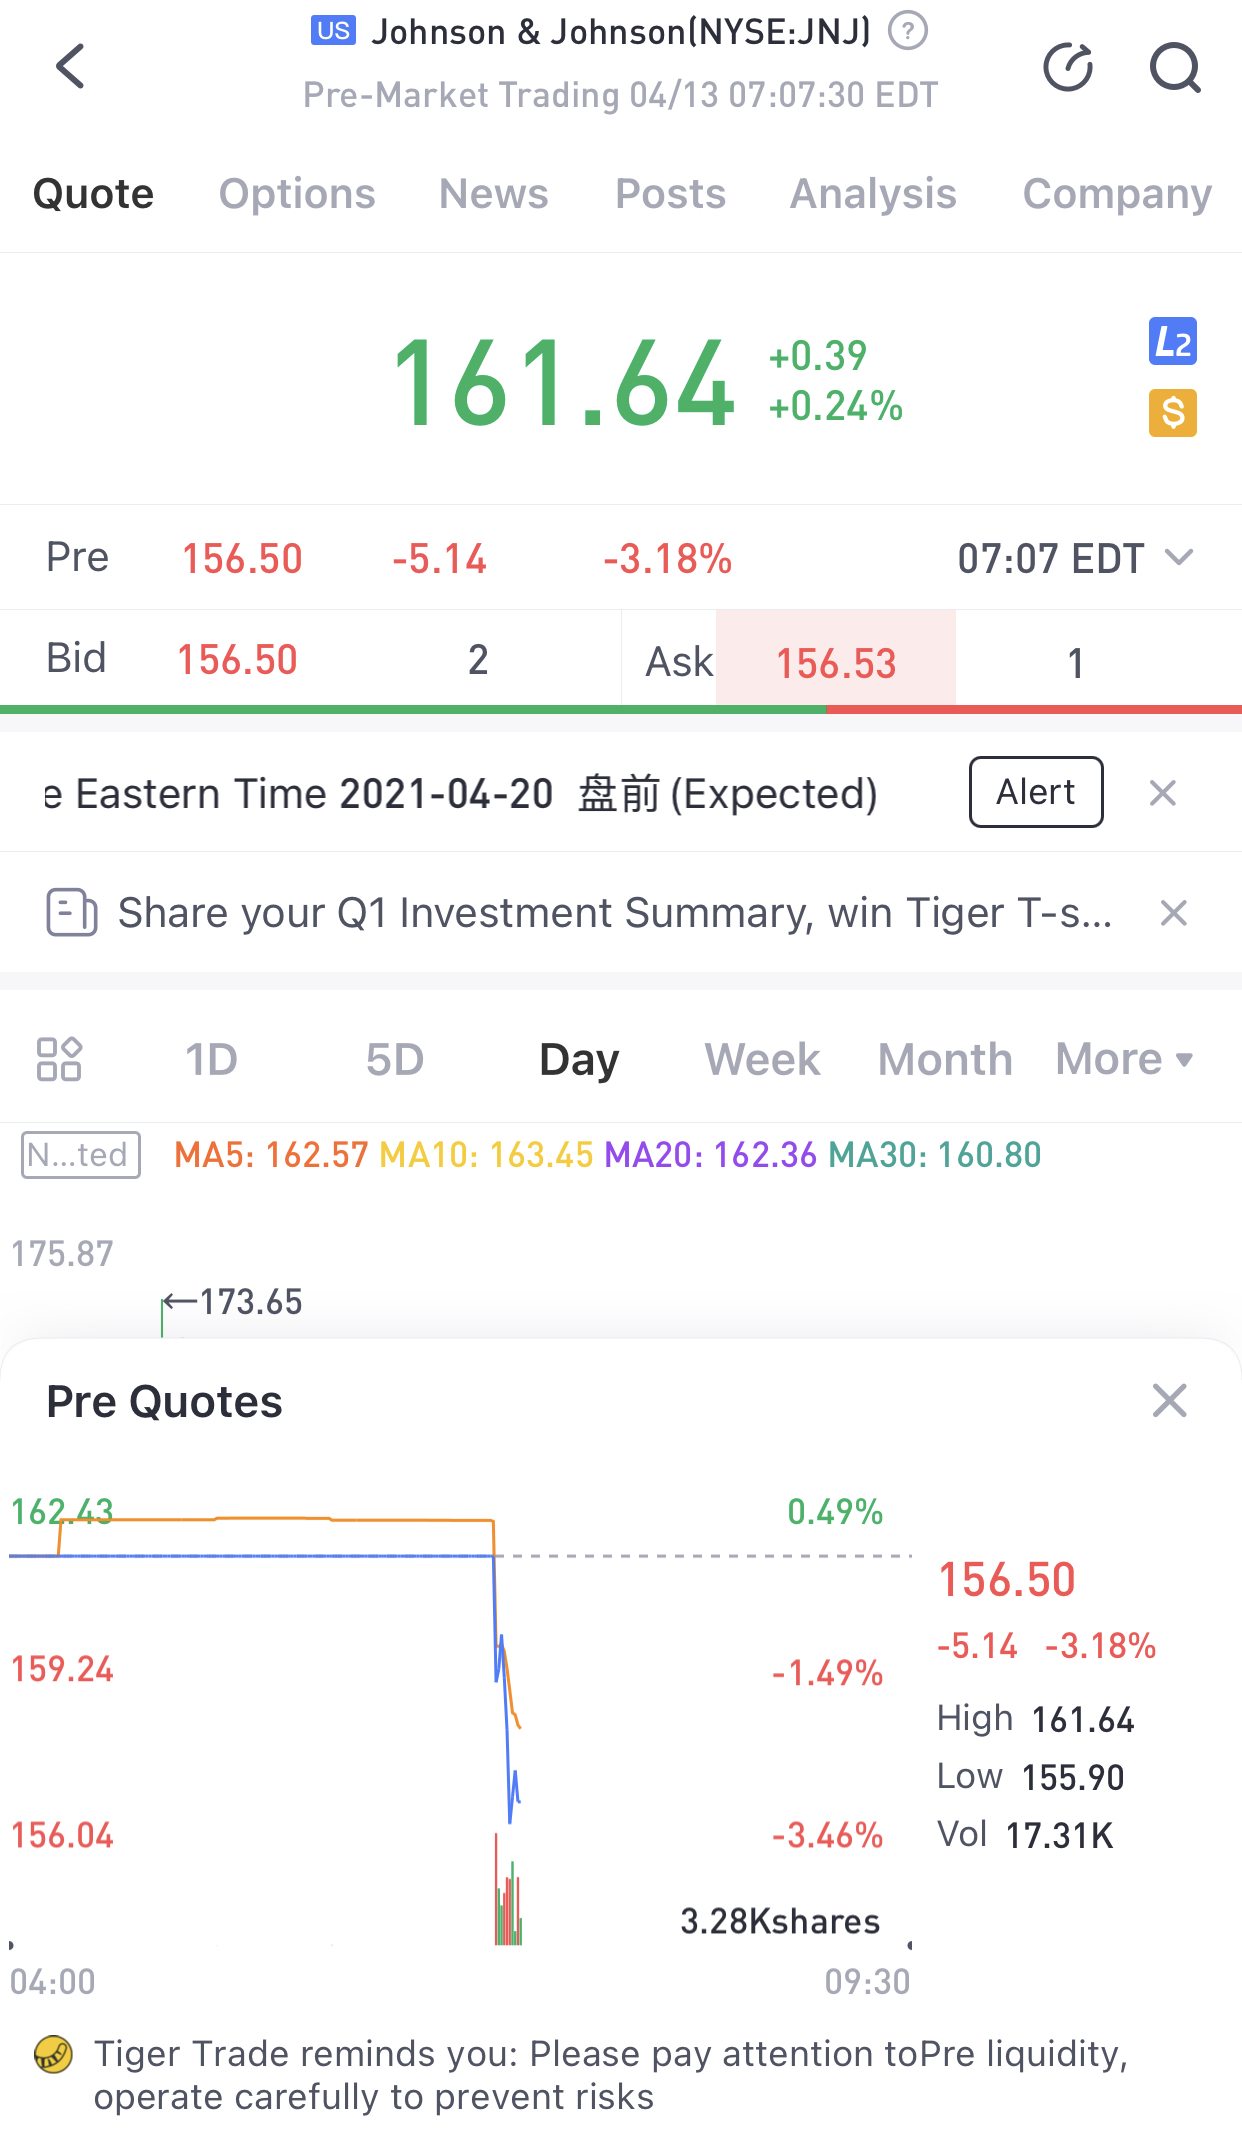Open the search magnifier icon
1242x2148 pixels.
pyautogui.click(x=1174, y=68)
